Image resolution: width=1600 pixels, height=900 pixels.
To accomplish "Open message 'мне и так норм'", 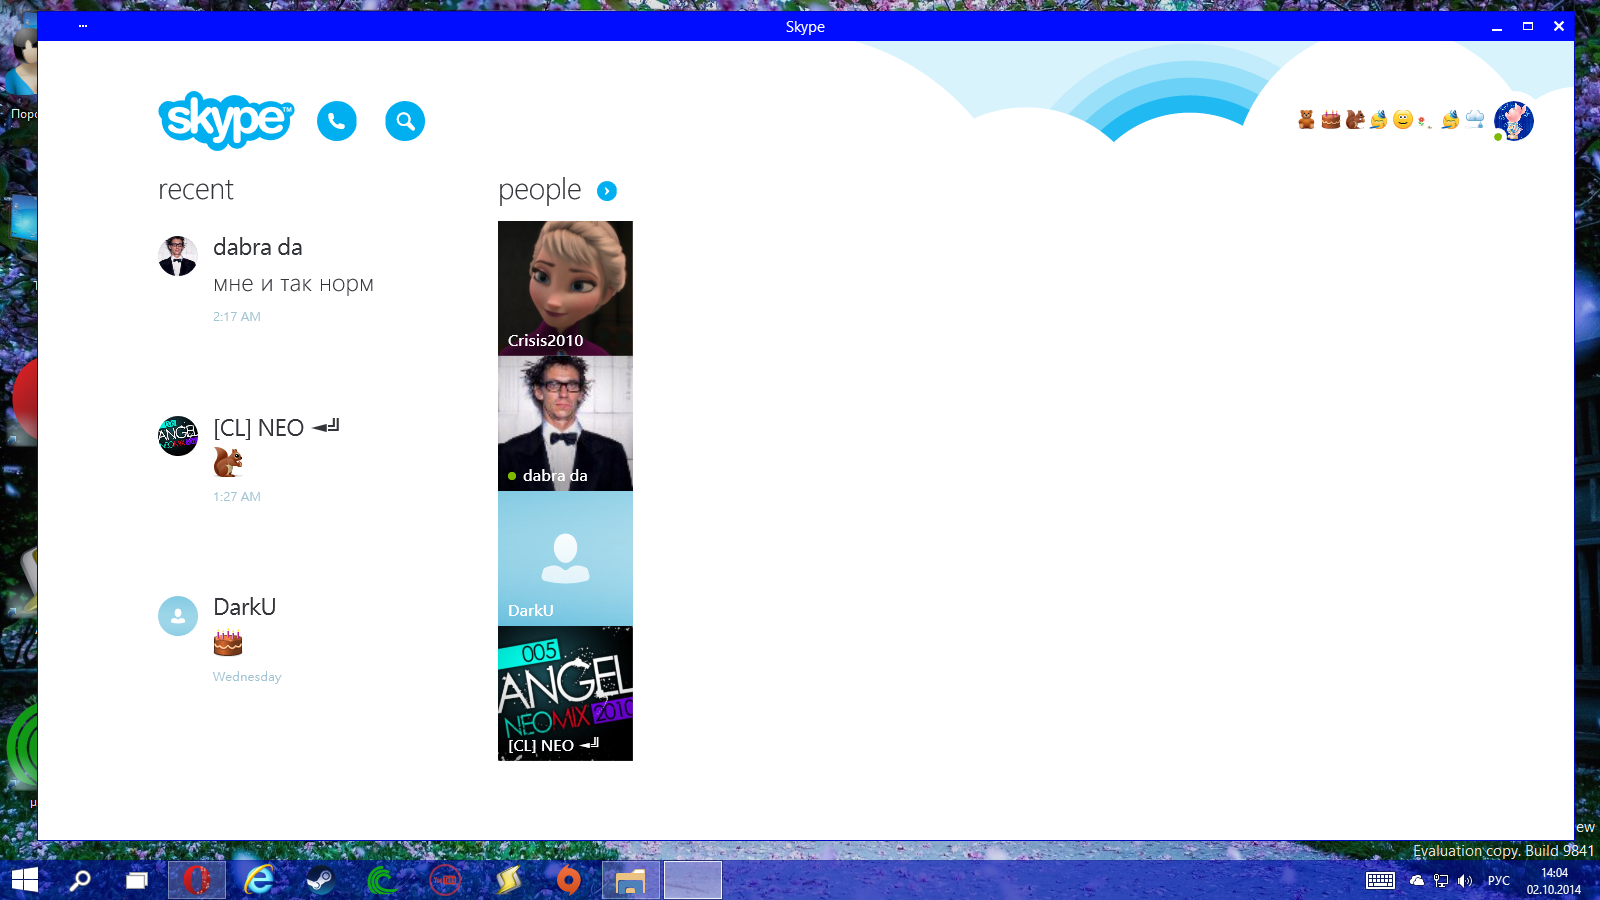I will click(x=293, y=284).
